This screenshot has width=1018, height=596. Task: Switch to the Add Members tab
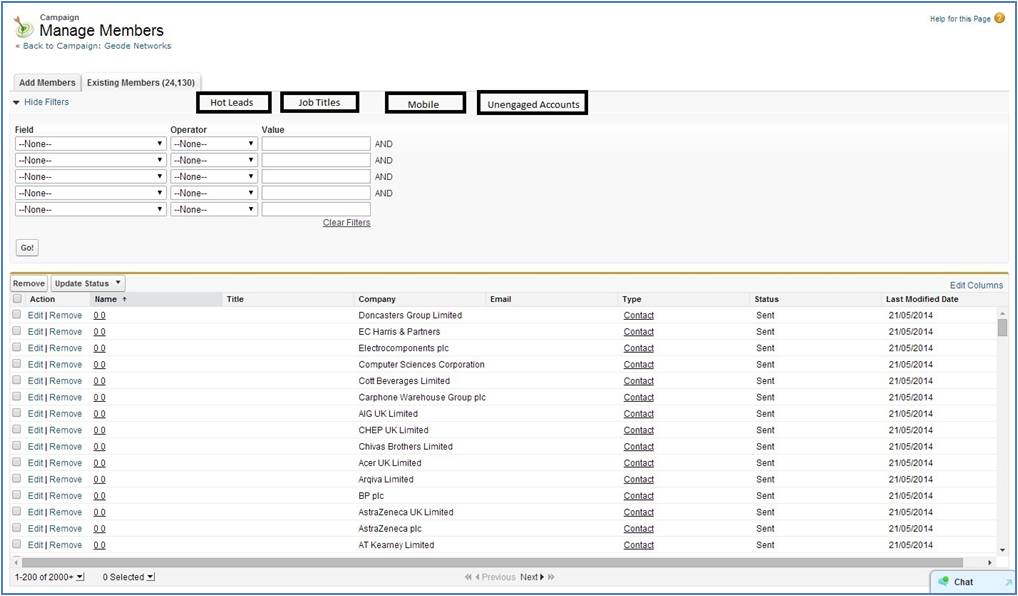tap(47, 83)
